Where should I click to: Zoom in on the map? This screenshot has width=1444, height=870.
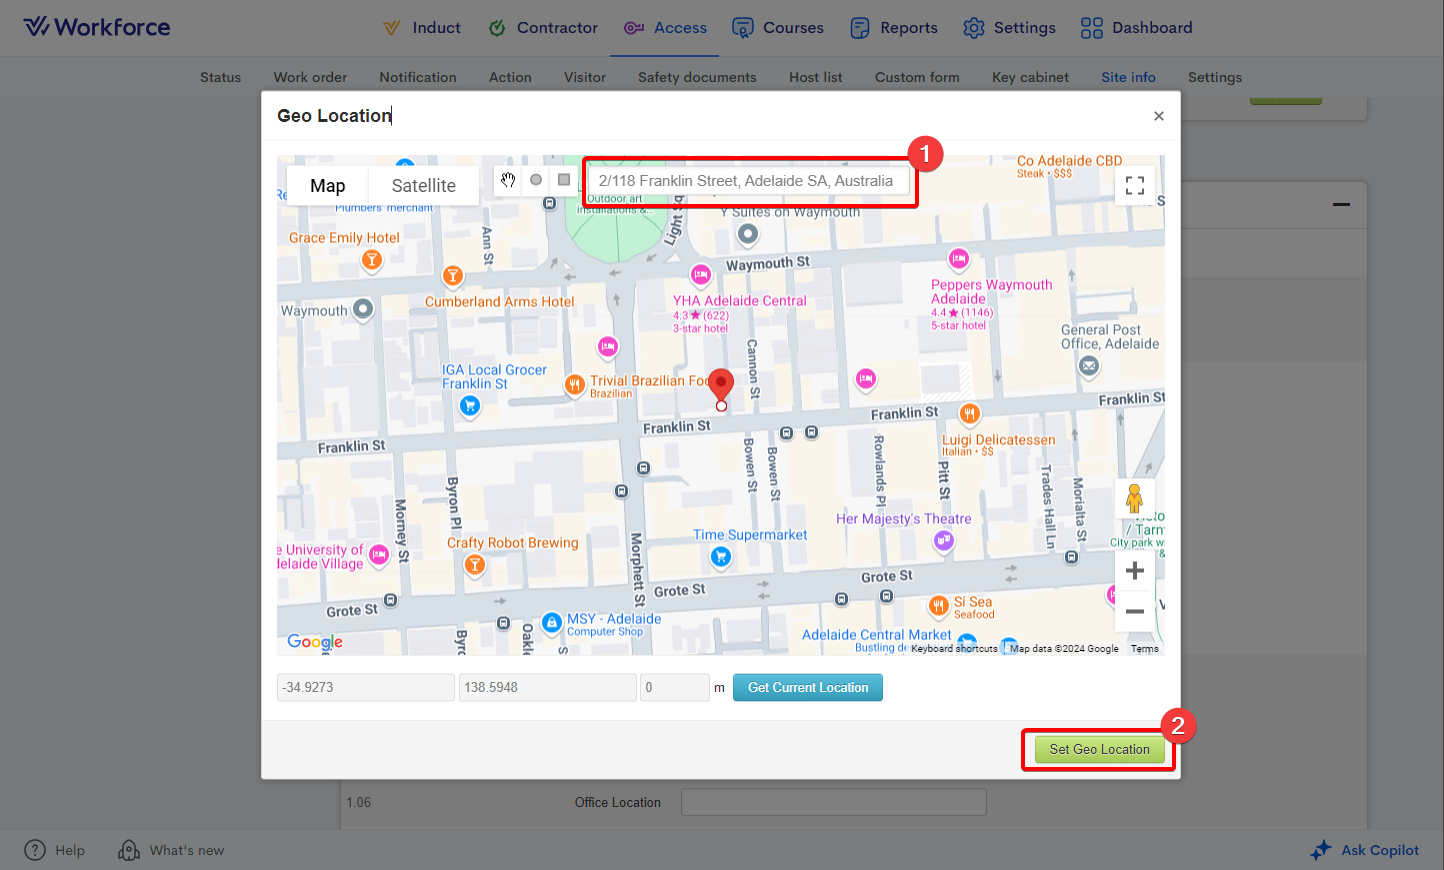pyautogui.click(x=1135, y=571)
